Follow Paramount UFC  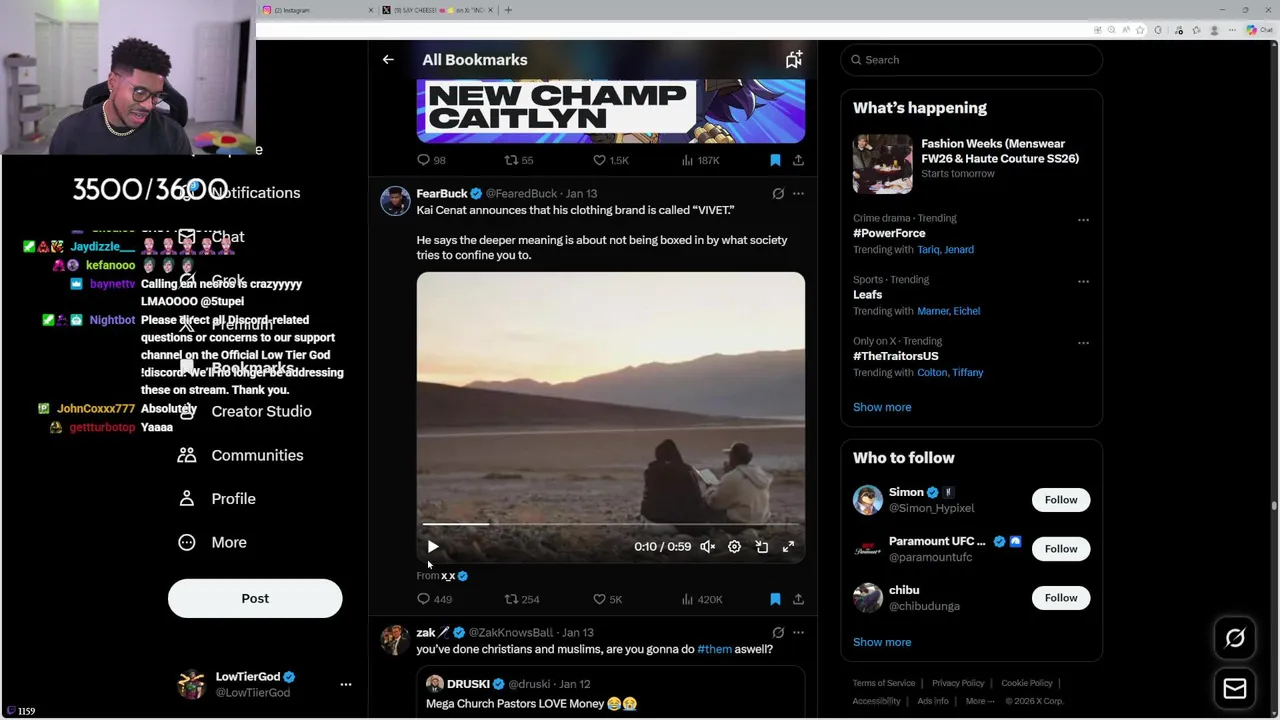point(1061,549)
